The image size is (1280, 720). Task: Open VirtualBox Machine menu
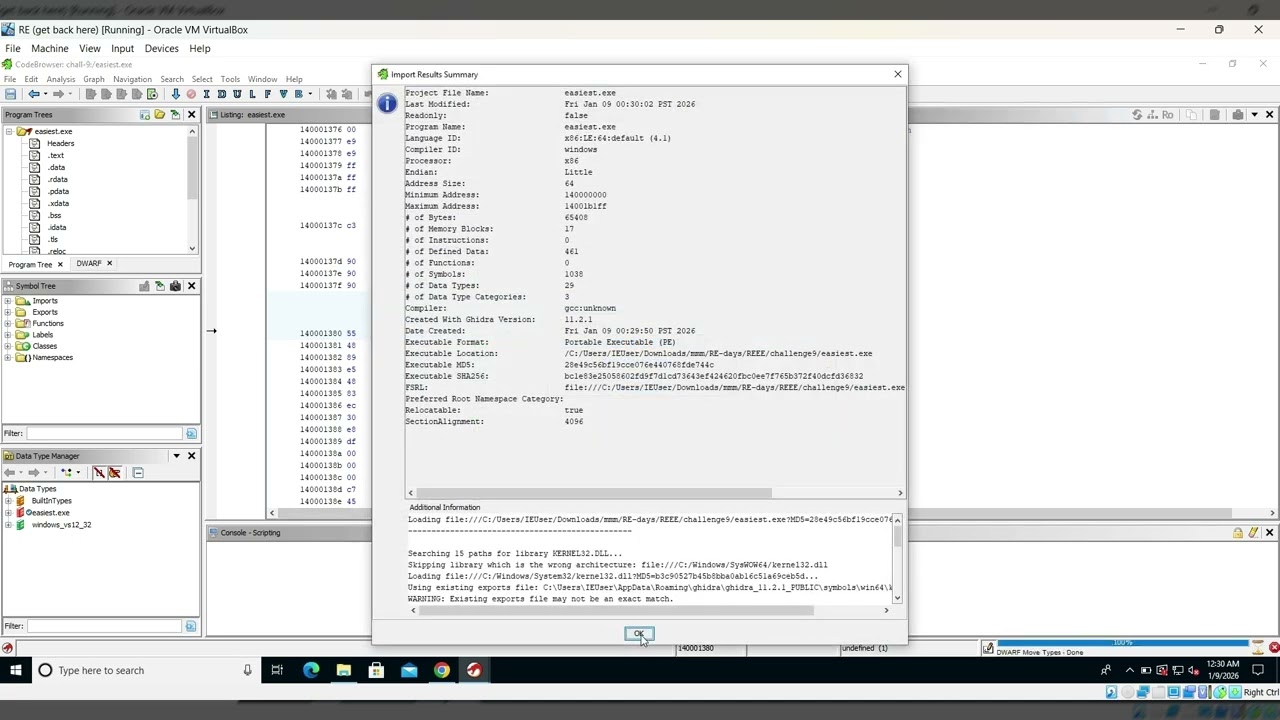(50, 48)
